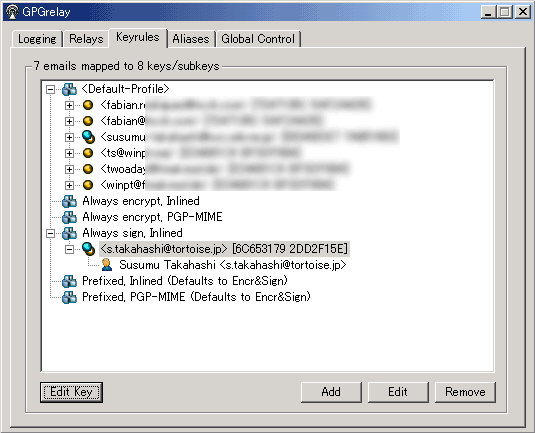
Task: Click the GPGrelay title bar app icon
Action: coord(13,12)
